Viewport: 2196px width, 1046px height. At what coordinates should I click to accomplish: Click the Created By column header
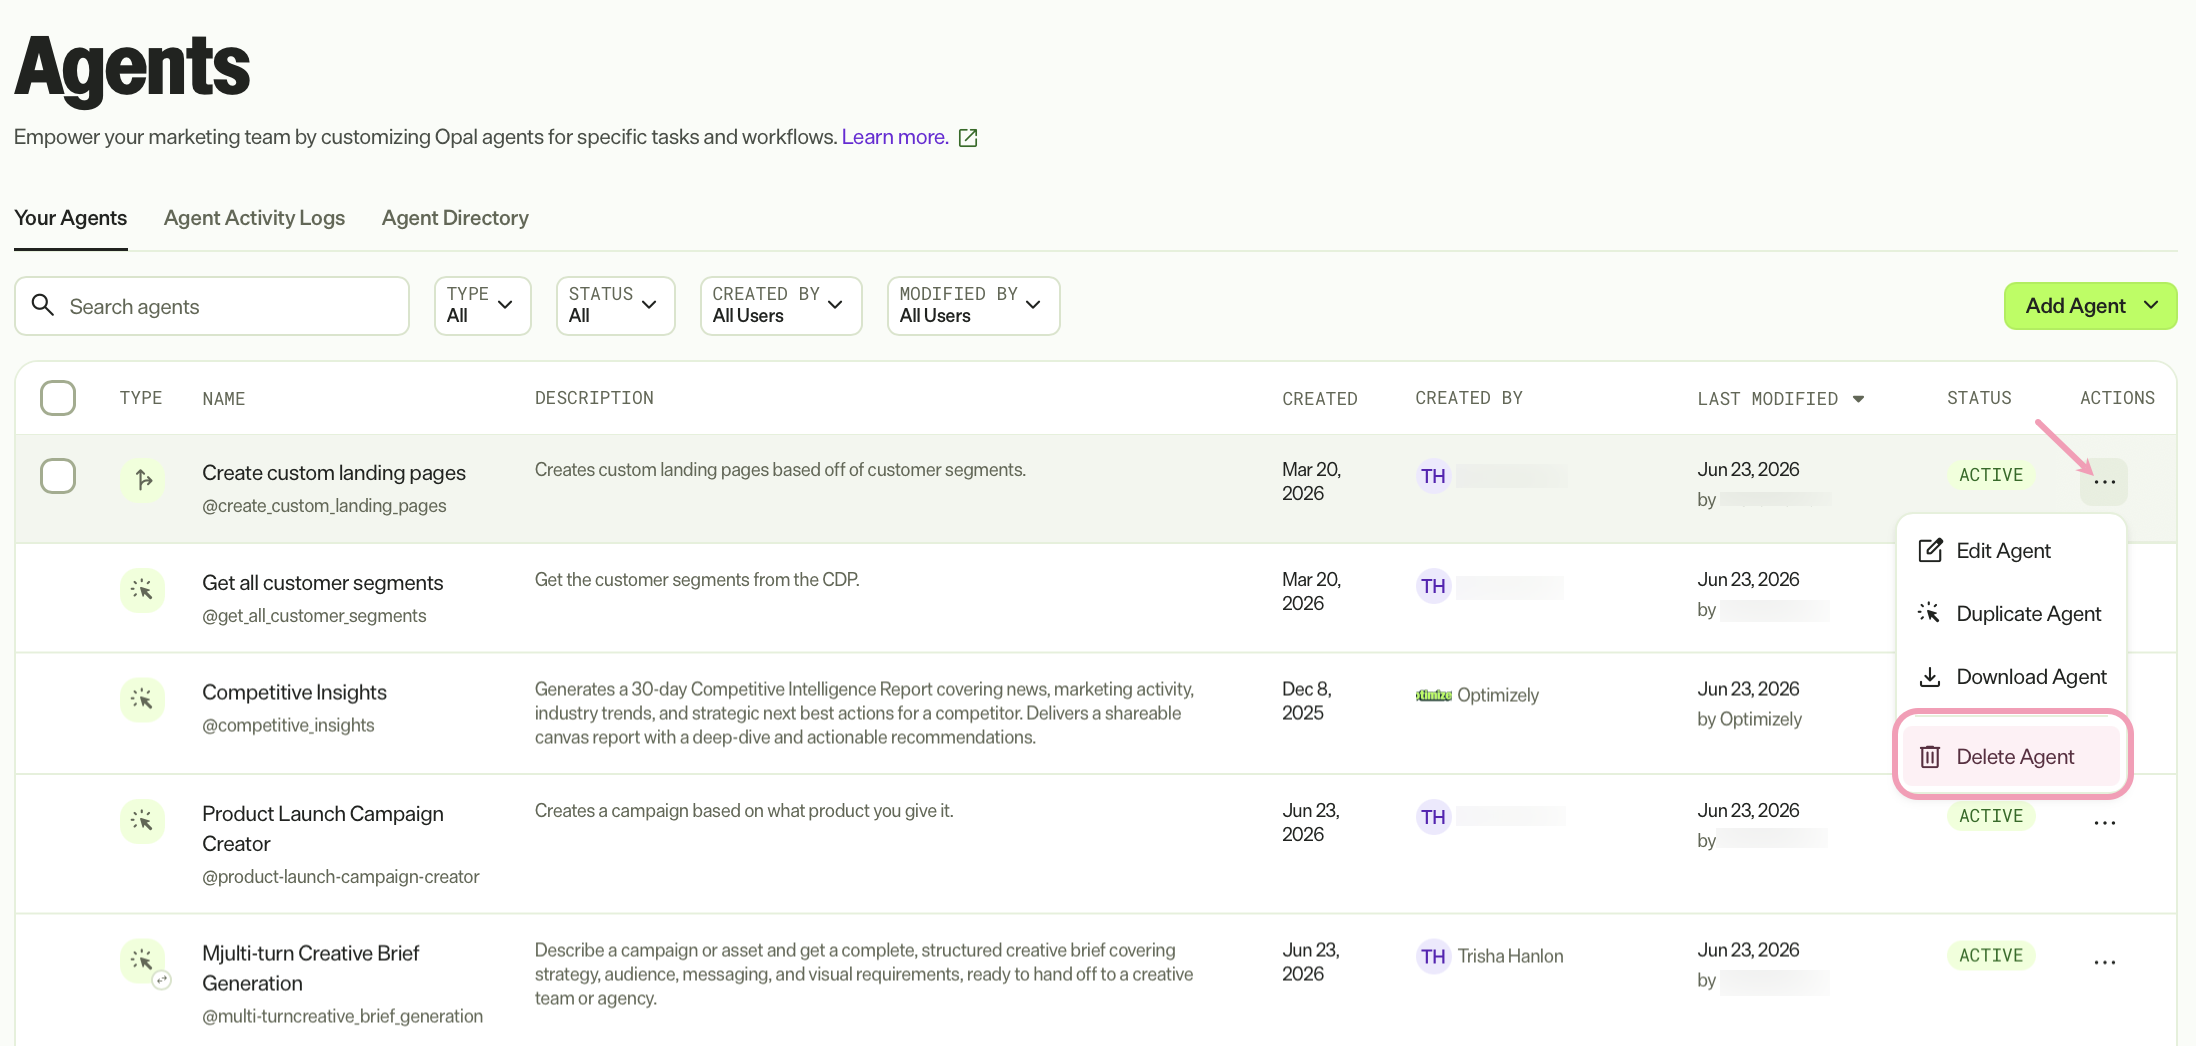[1469, 398]
